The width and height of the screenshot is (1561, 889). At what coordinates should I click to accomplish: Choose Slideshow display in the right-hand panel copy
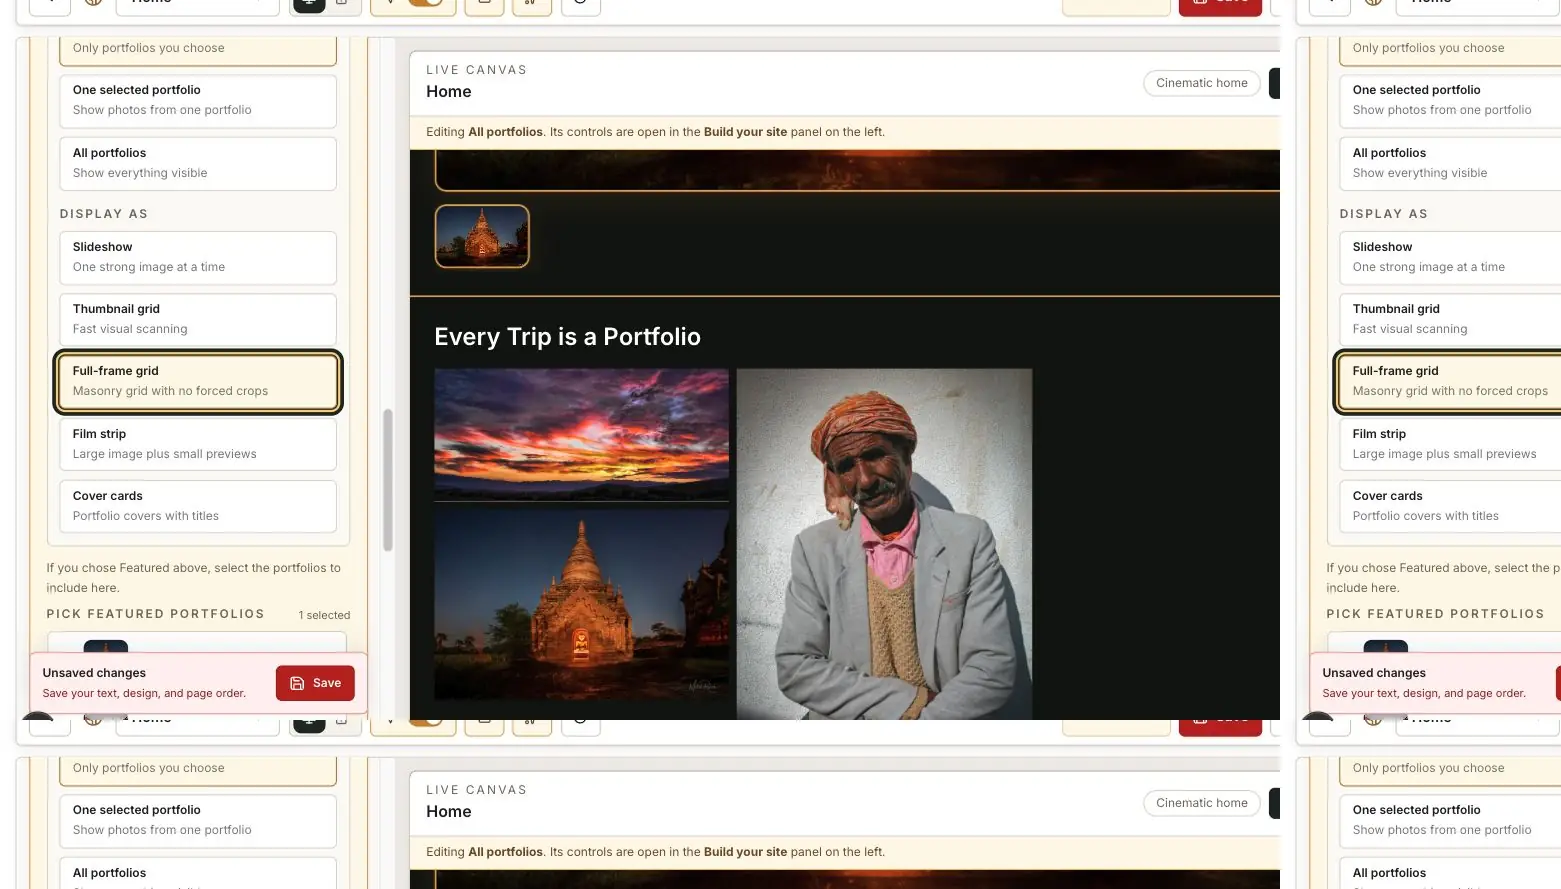[x=1449, y=257]
